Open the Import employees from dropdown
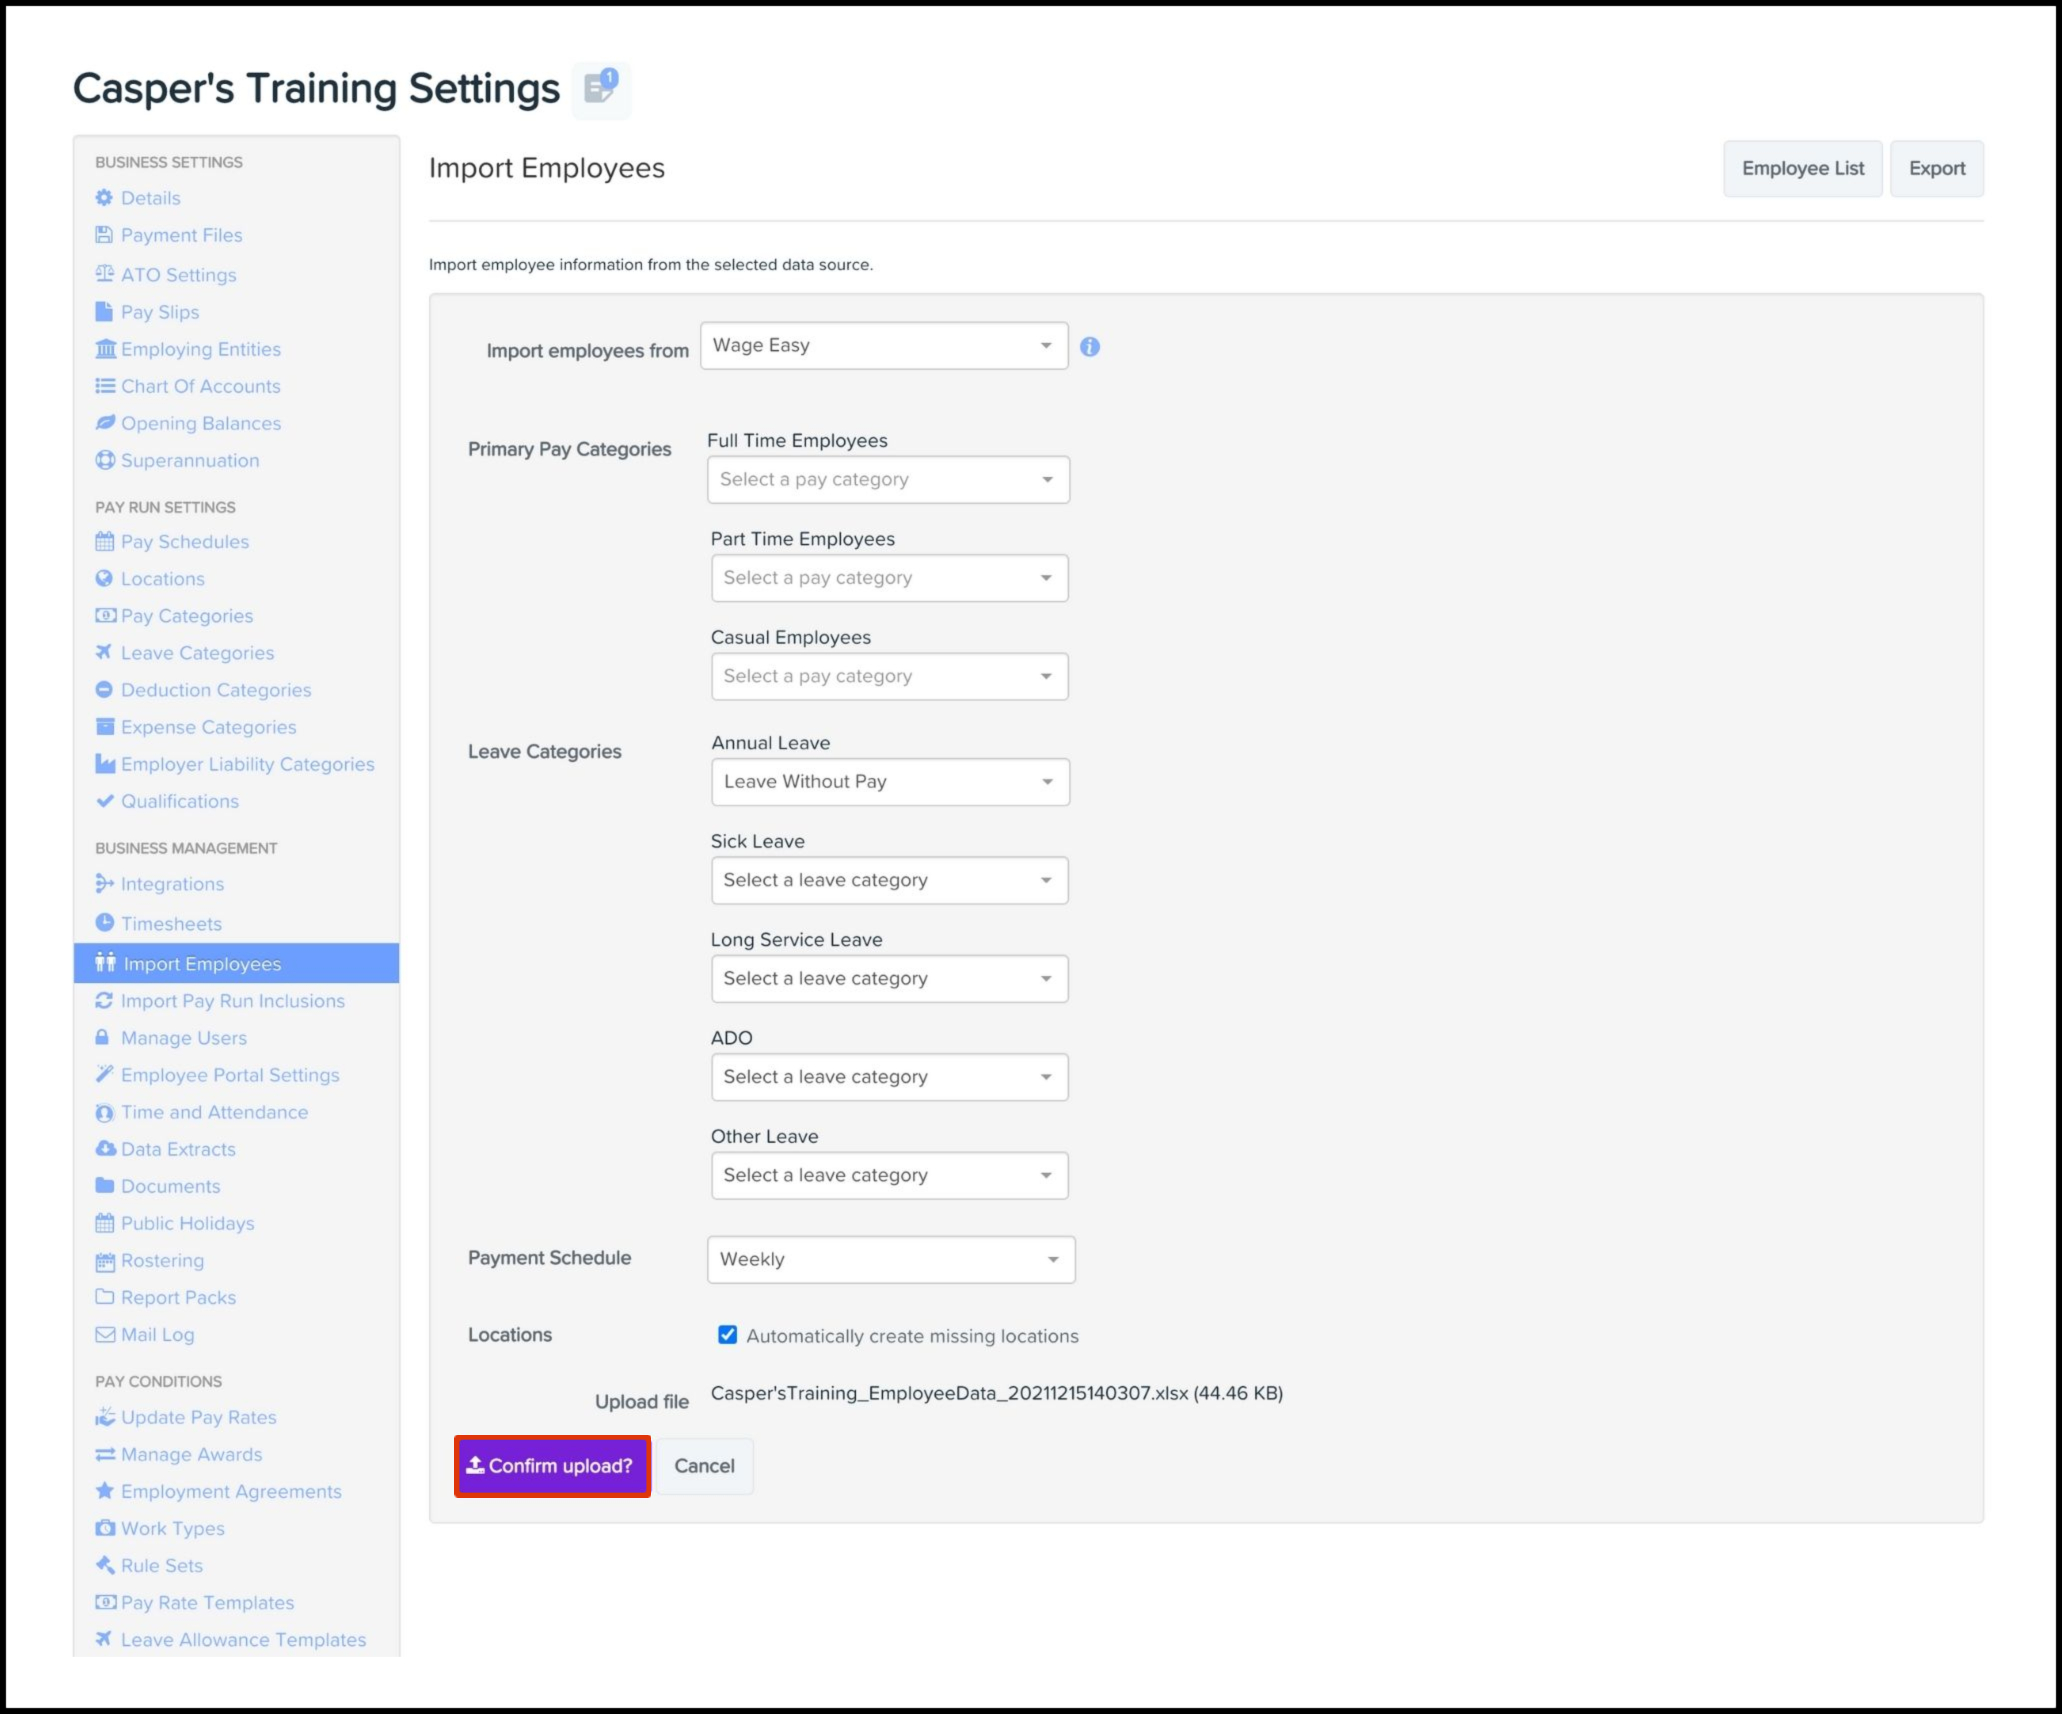Image resolution: width=2062 pixels, height=1714 pixels. 884,346
